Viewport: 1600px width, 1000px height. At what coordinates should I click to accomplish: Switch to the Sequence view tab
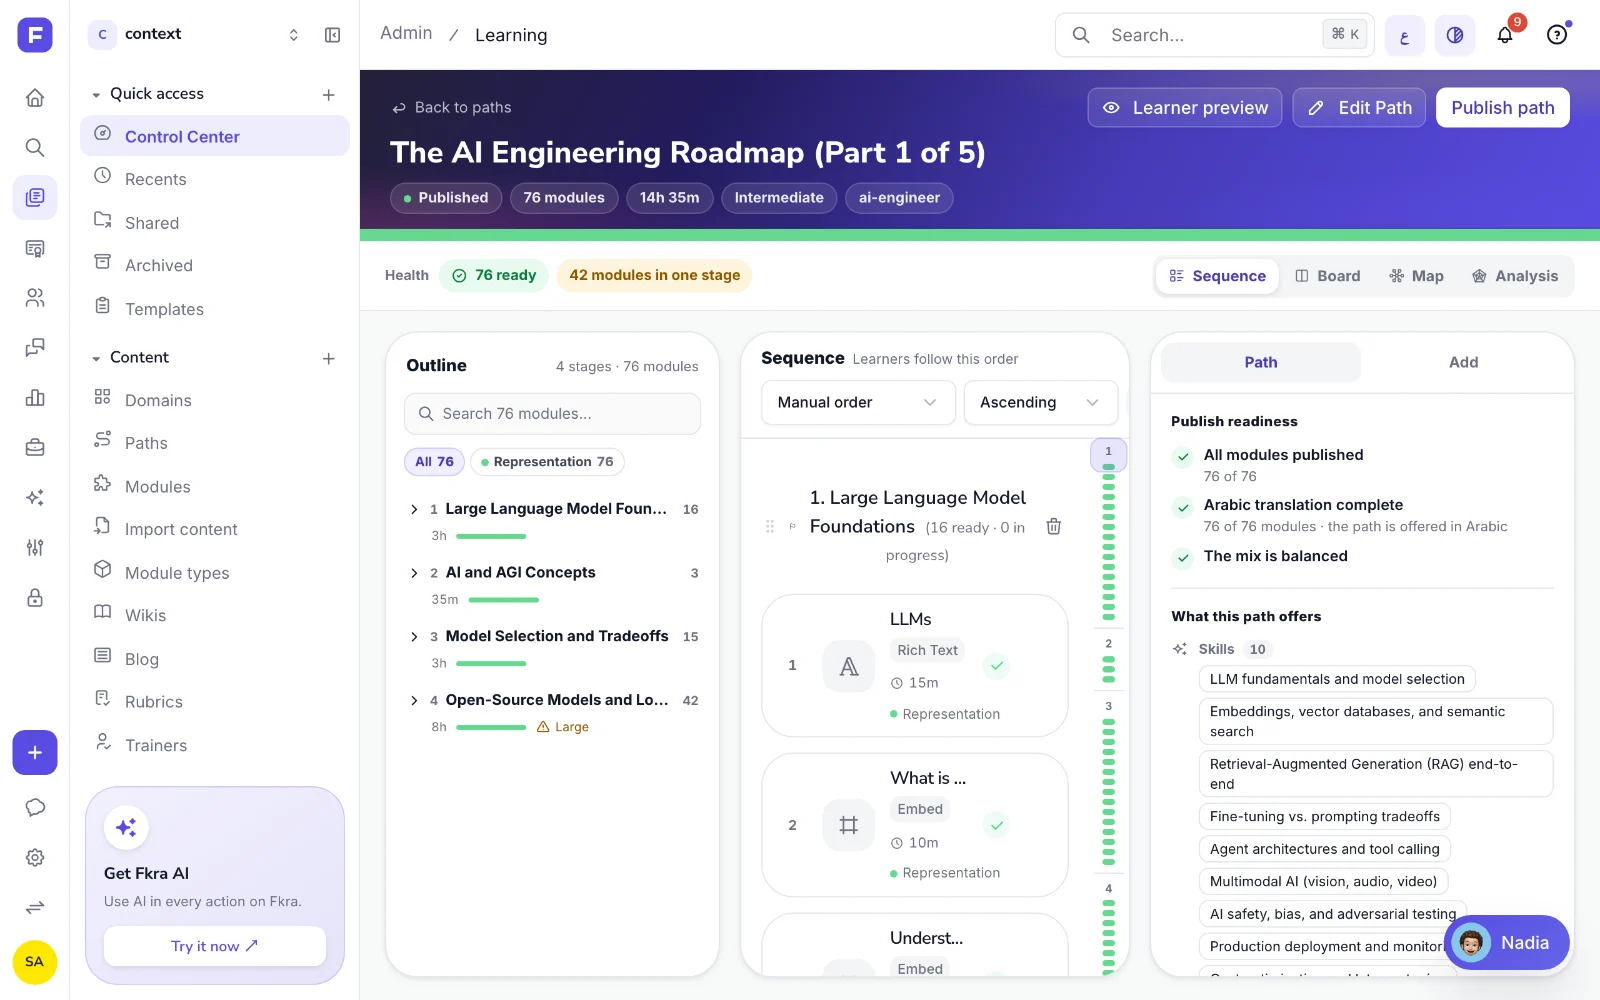point(1217,276)
